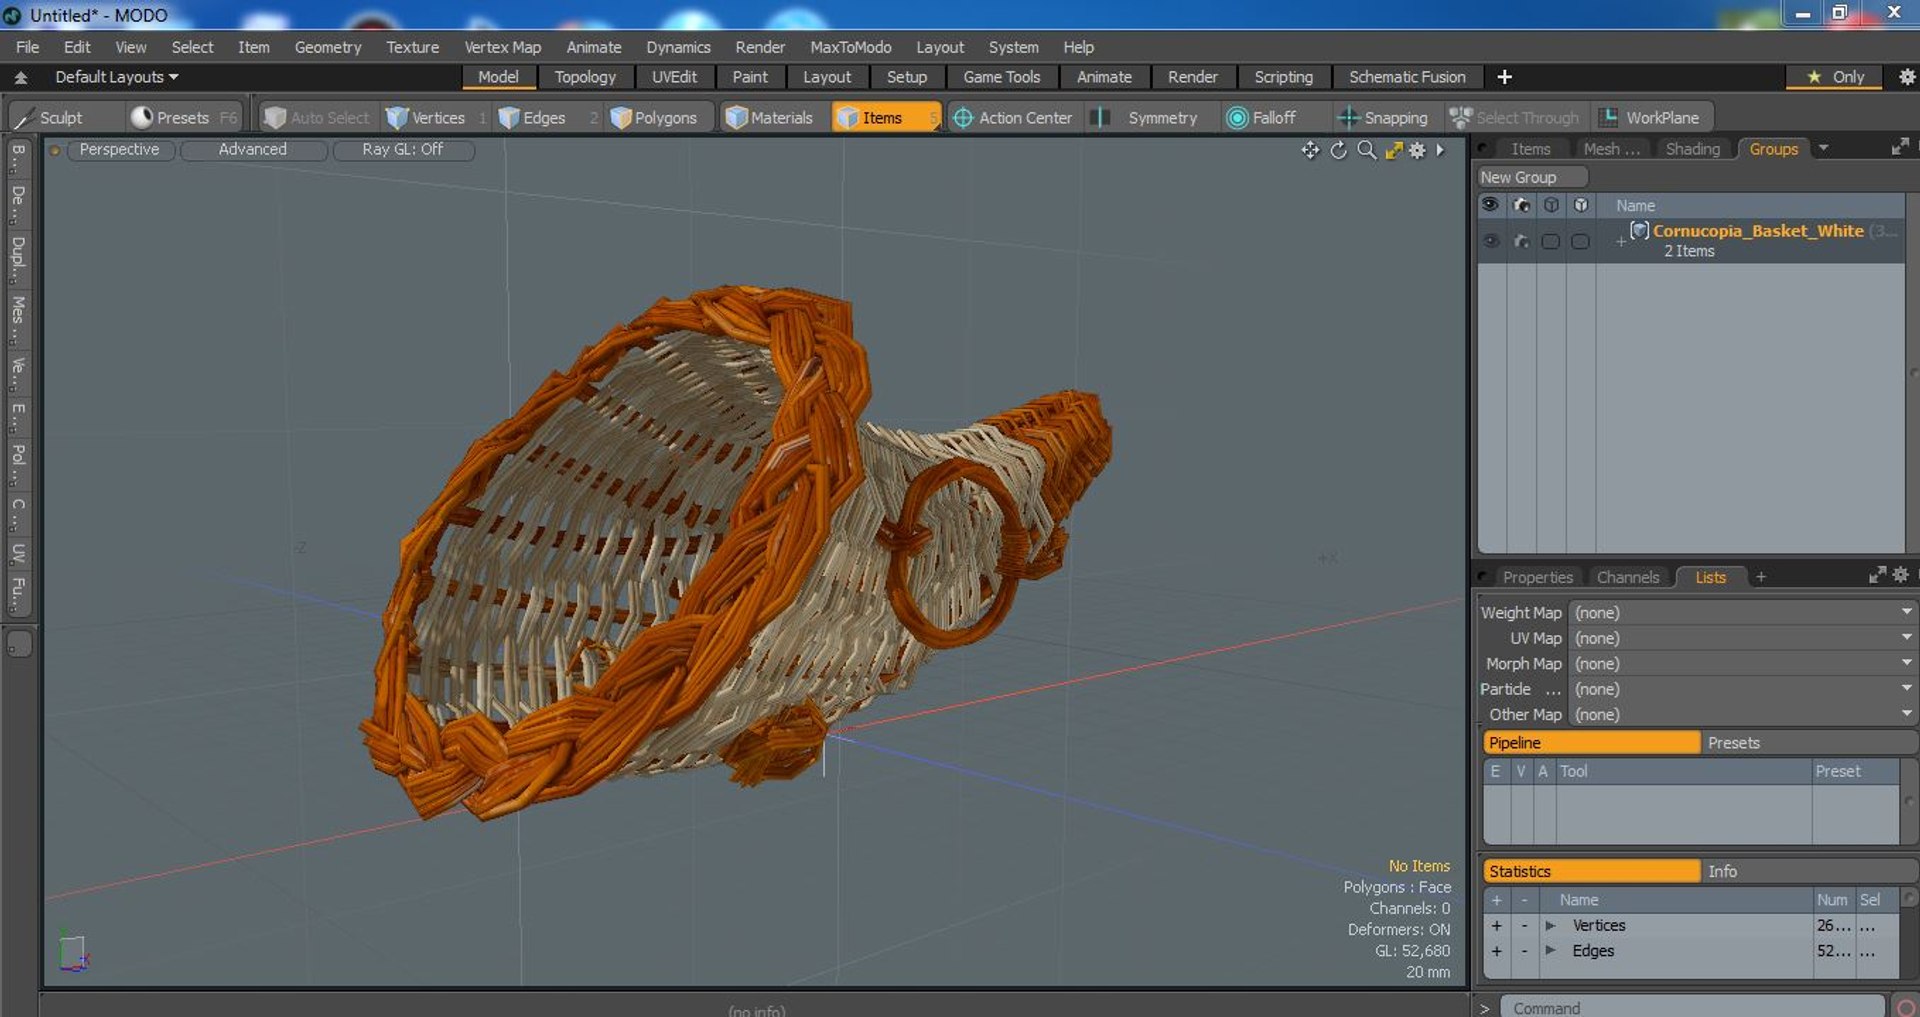
Task: Click the viewport zoom magnifier icon
Action: (x=1366, y=150)
